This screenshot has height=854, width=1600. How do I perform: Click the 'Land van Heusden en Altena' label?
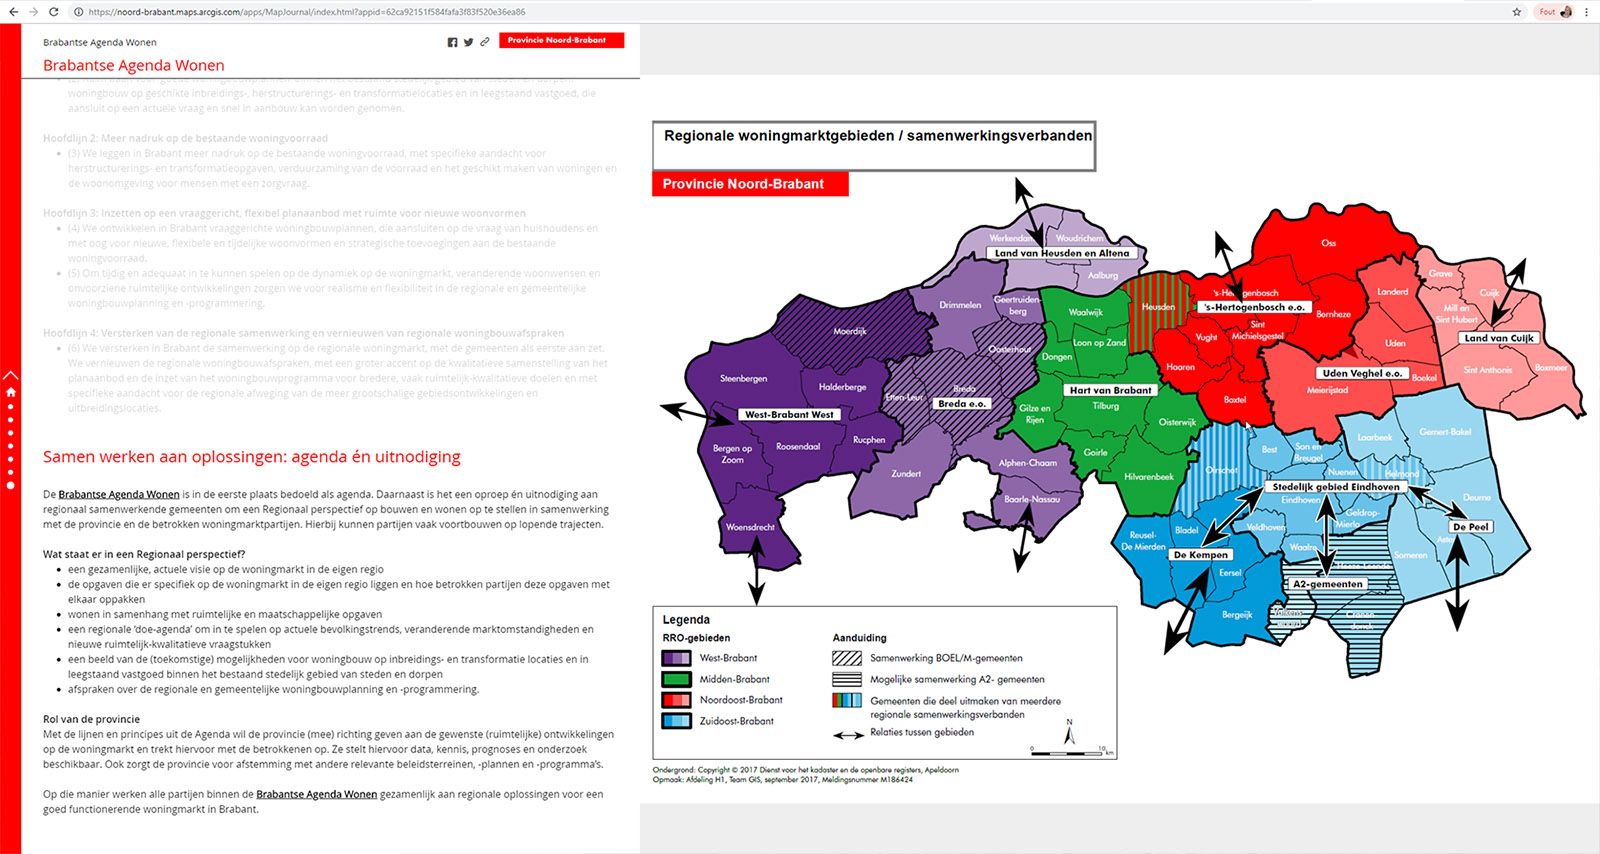point(1062,253)
